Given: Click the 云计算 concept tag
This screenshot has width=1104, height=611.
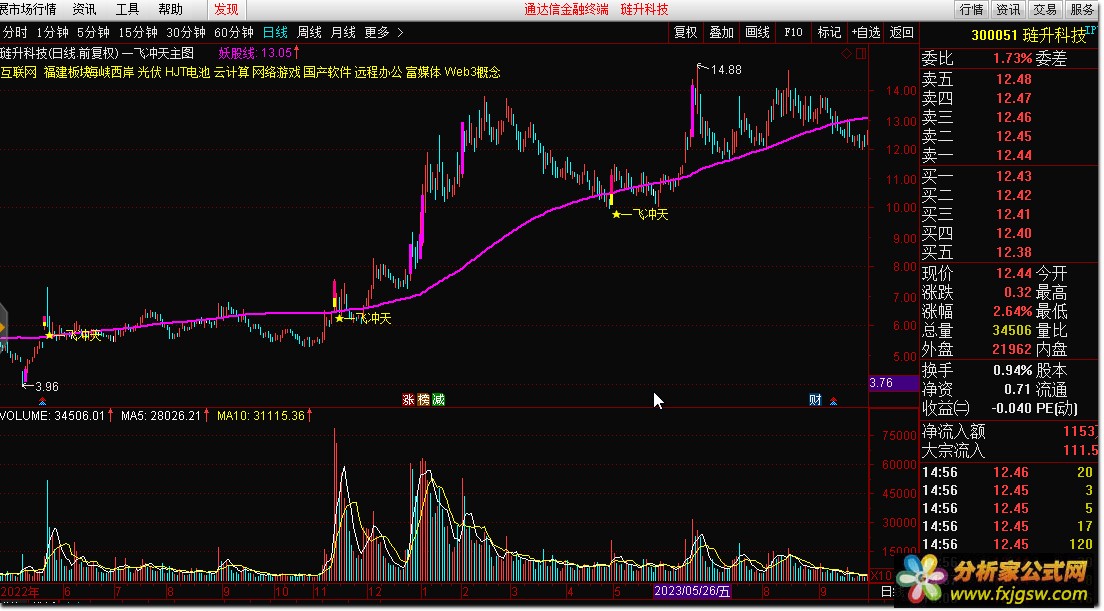Looking at the screenshot, I should tap(231, 72).
